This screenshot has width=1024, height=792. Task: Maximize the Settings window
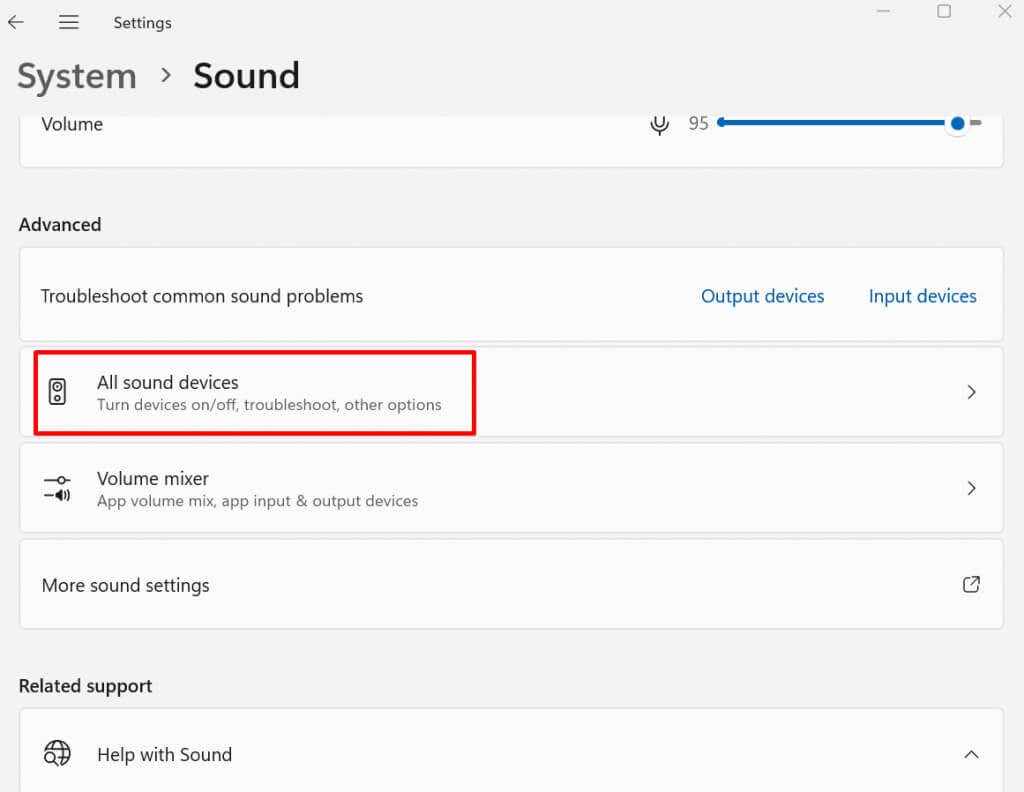pos(943,12)
